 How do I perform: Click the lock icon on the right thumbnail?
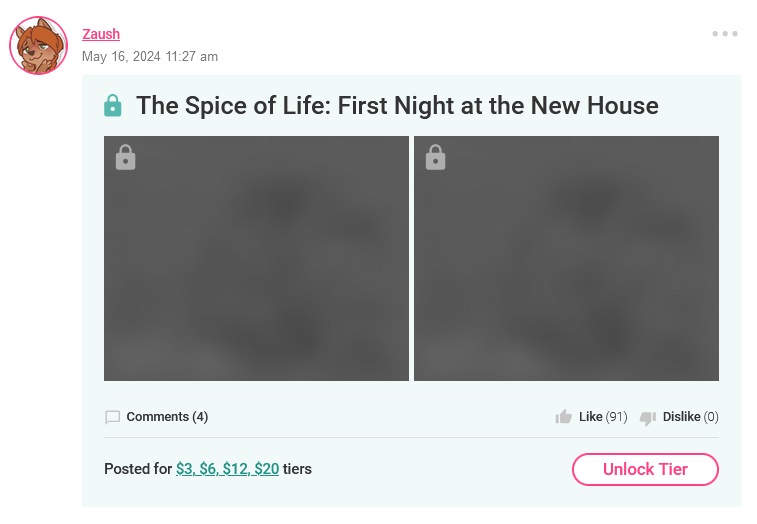[435, 157]
